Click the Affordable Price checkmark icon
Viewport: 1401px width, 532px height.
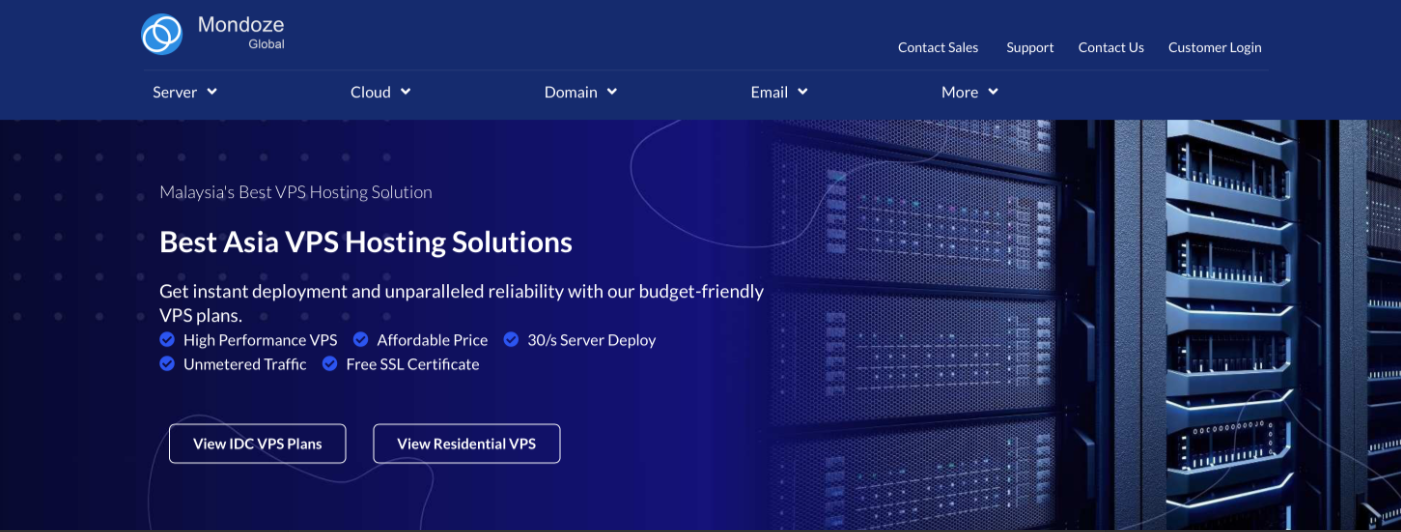[361, 340]
